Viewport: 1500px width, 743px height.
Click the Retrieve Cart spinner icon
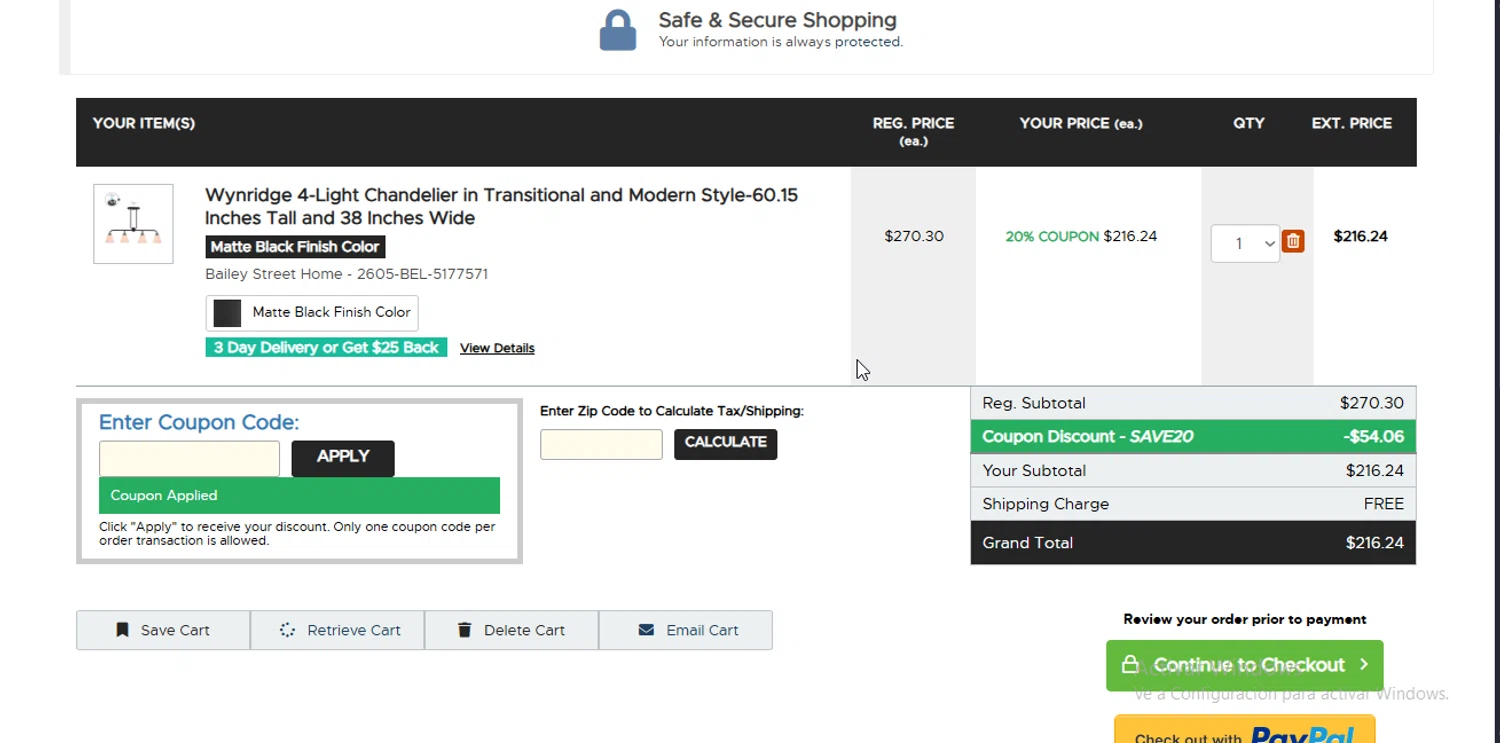coord(287,630)
